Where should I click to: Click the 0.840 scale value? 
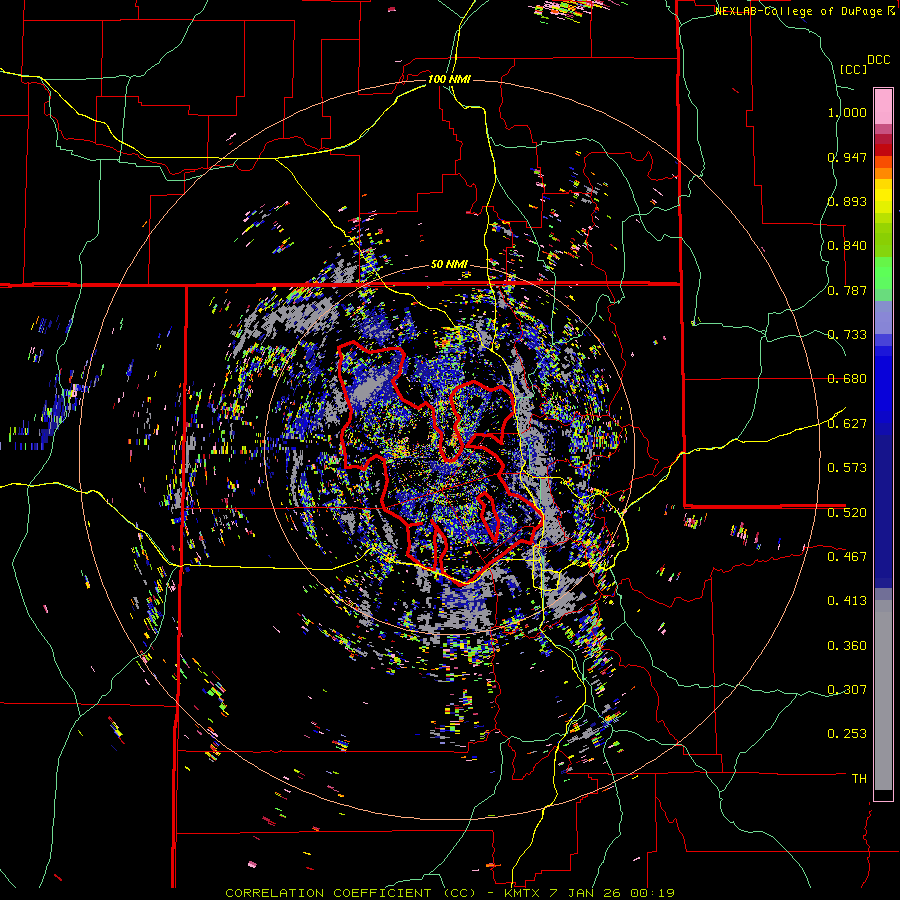[847, 246]
